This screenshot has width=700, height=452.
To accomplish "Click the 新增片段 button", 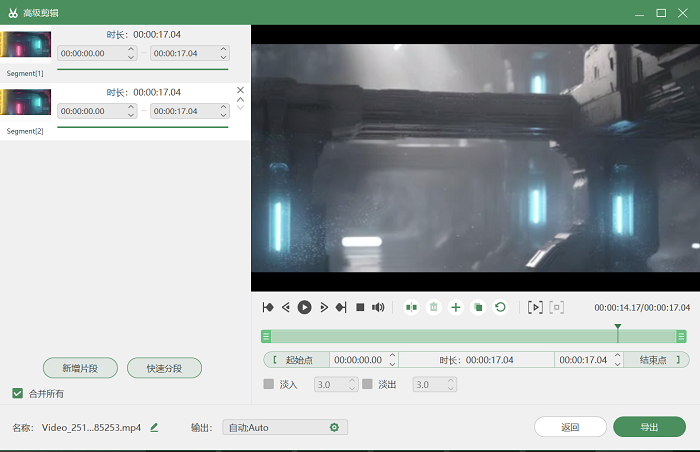I will pos(80,368).
